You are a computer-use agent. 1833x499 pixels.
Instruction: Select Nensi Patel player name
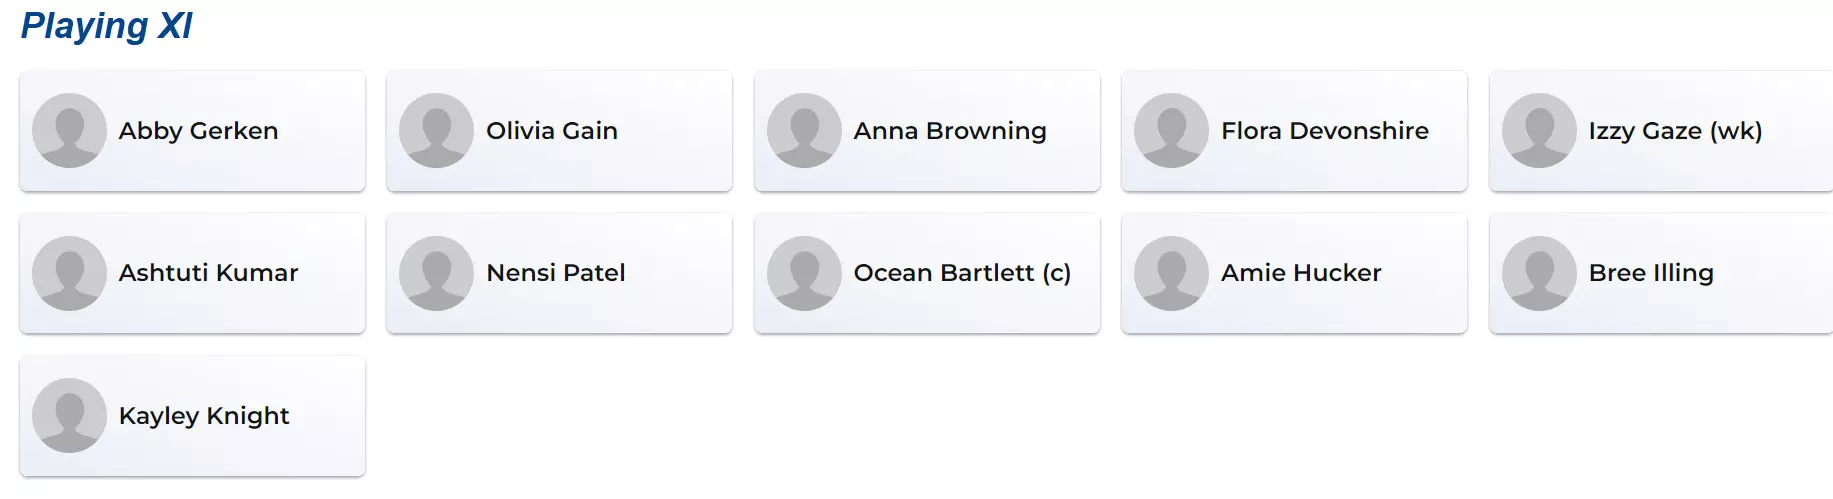(555, 273)
